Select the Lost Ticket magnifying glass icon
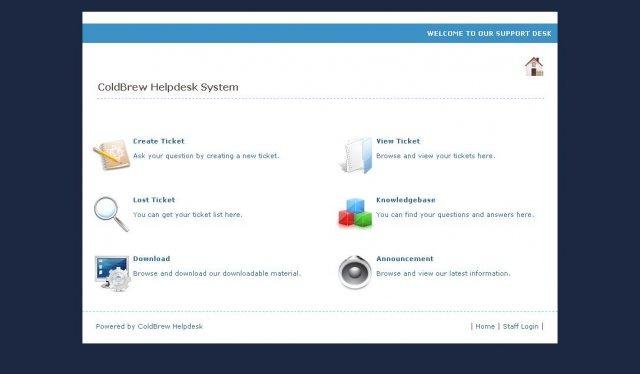 pyautogui.click(x=111, y=214)
